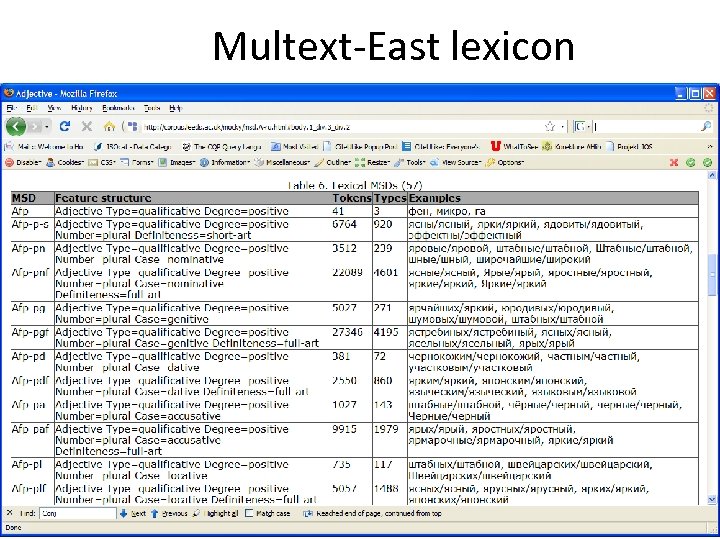Open the Bookmarks menu
720x540 pixels.
[x=118, y=108]
